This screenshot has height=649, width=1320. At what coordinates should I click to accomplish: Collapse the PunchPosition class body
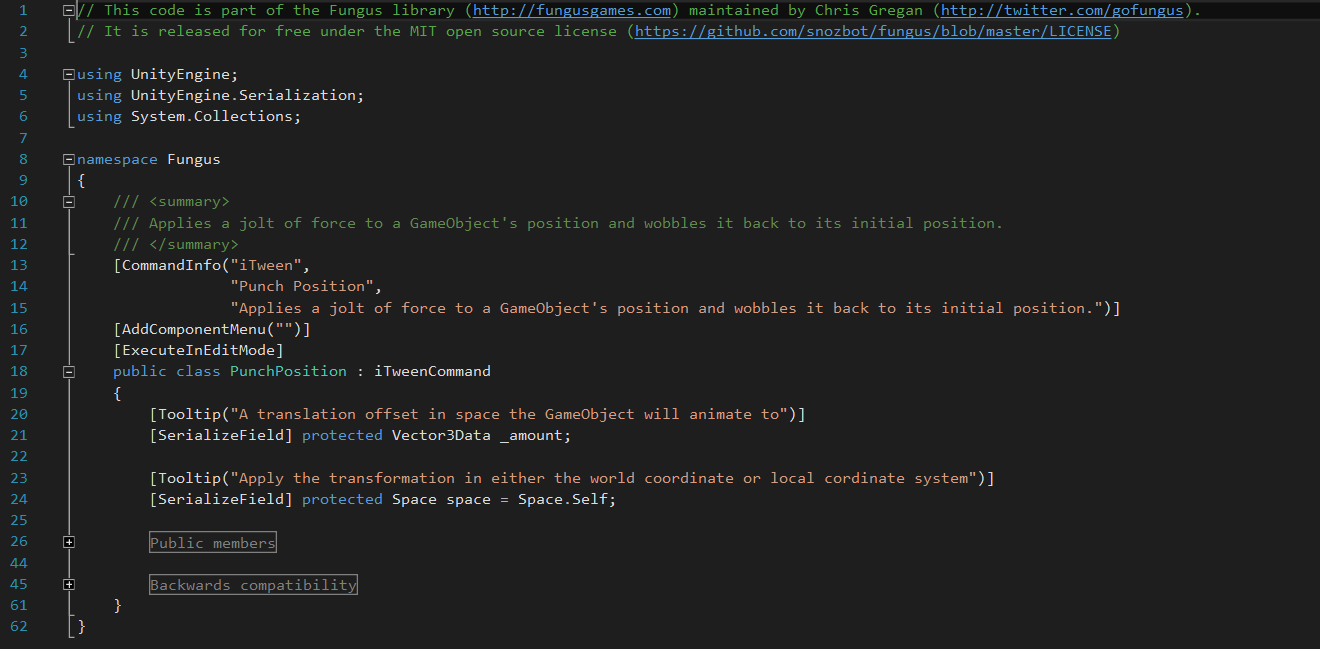(68, 372)
